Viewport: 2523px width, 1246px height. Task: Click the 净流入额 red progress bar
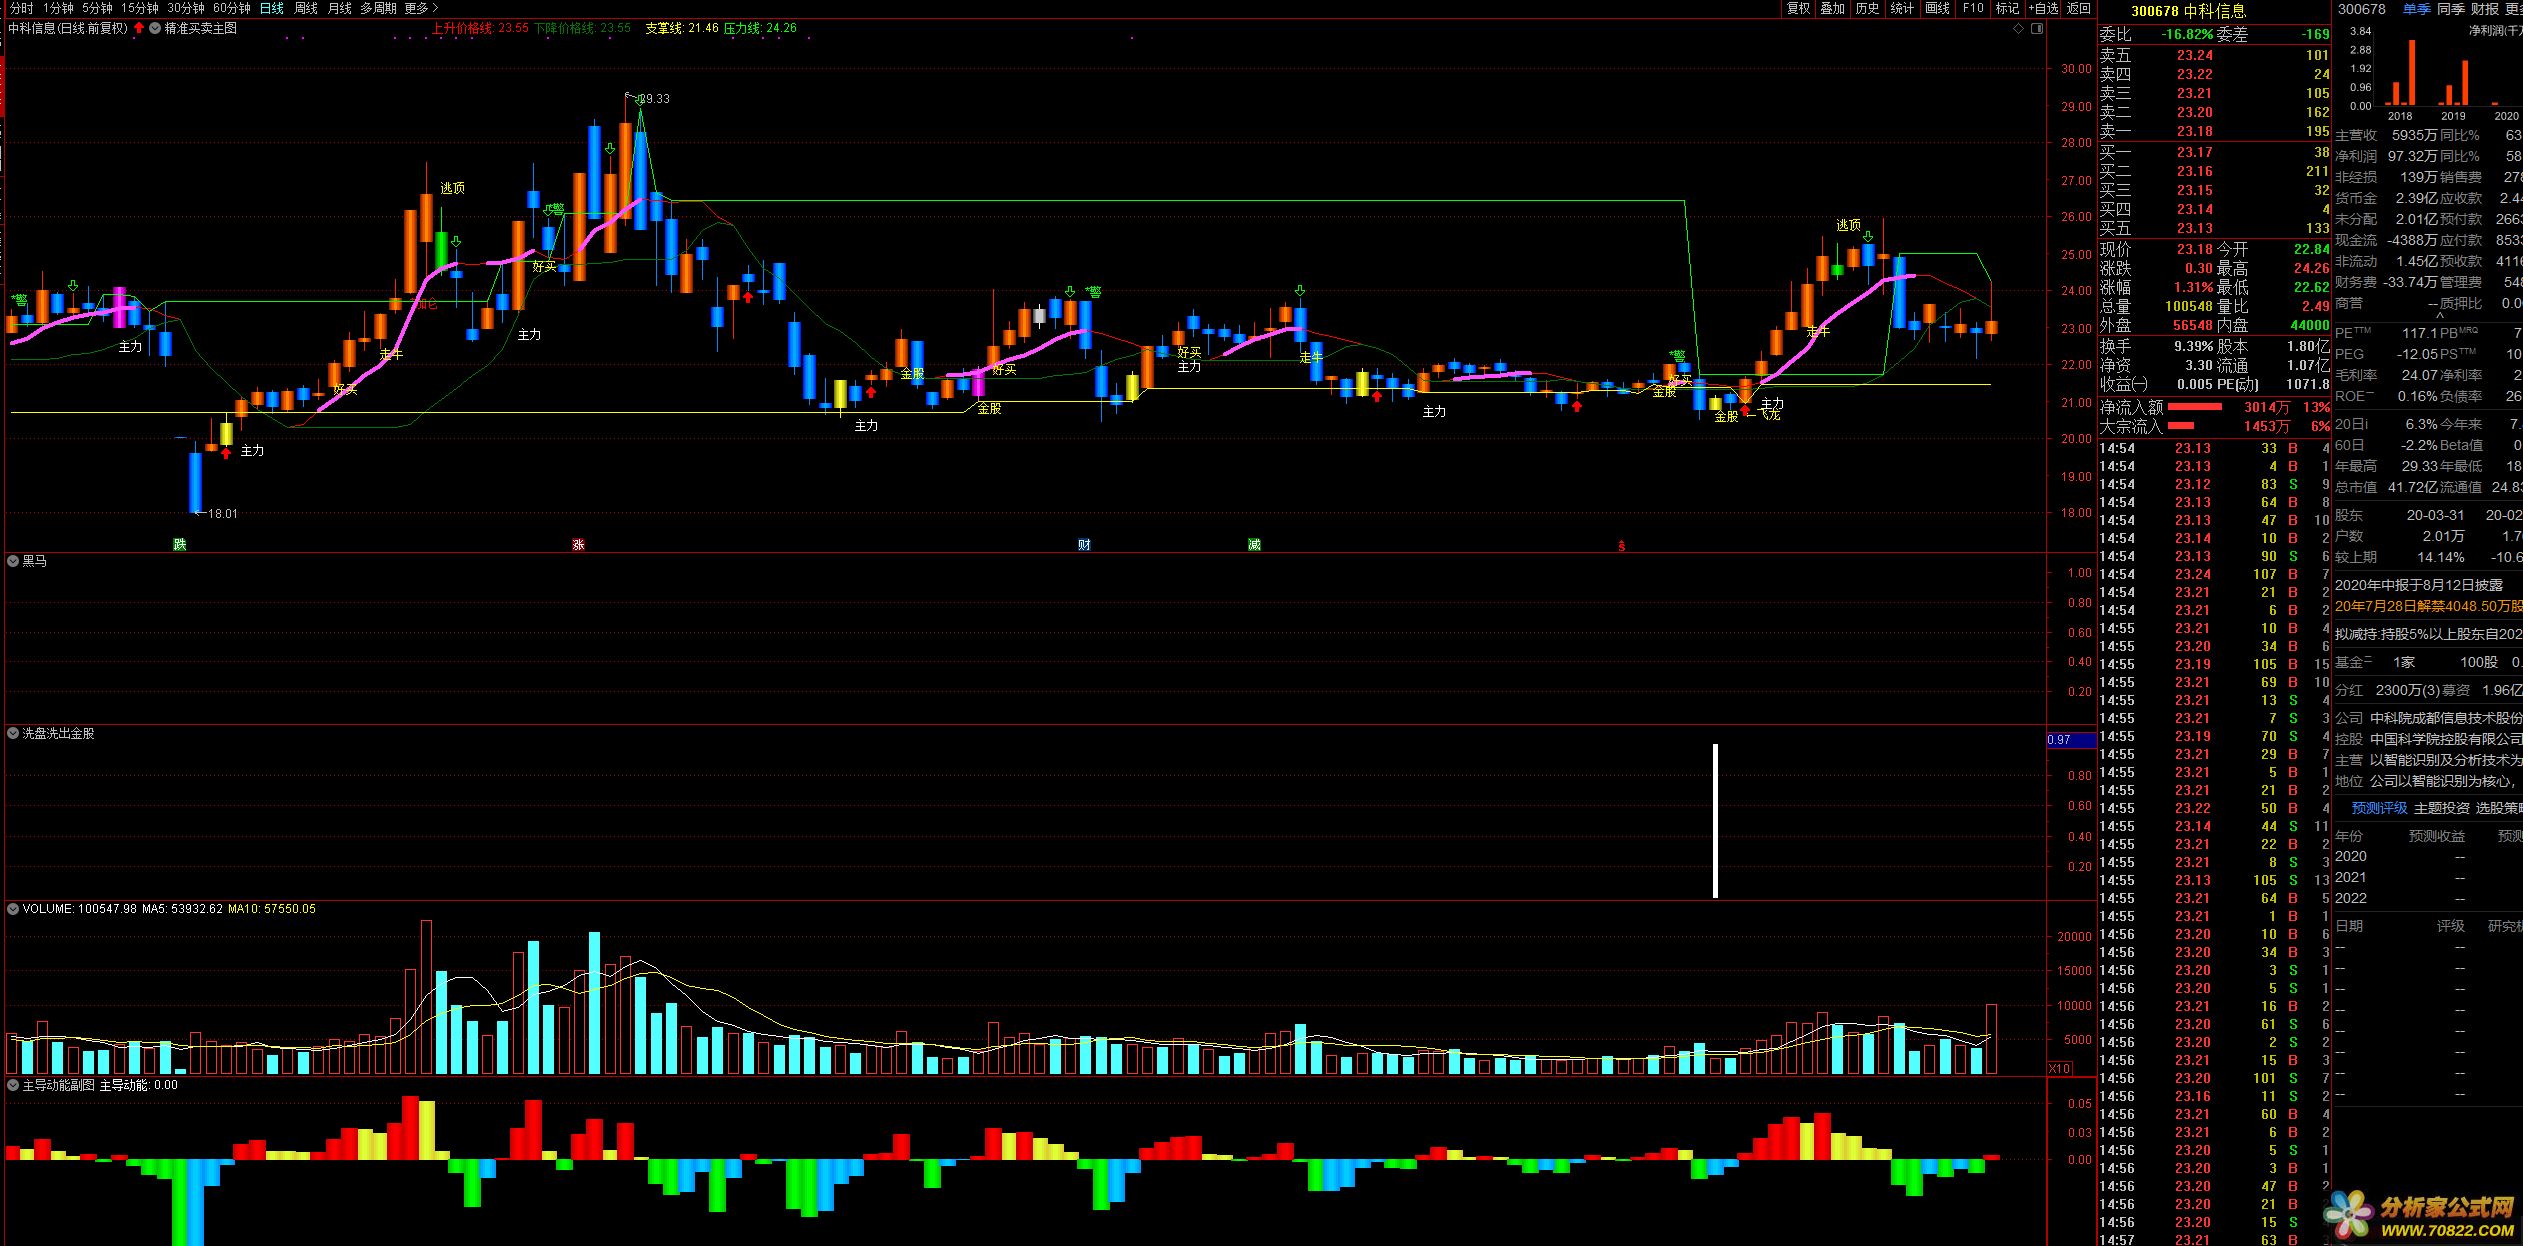[2194, 407]
